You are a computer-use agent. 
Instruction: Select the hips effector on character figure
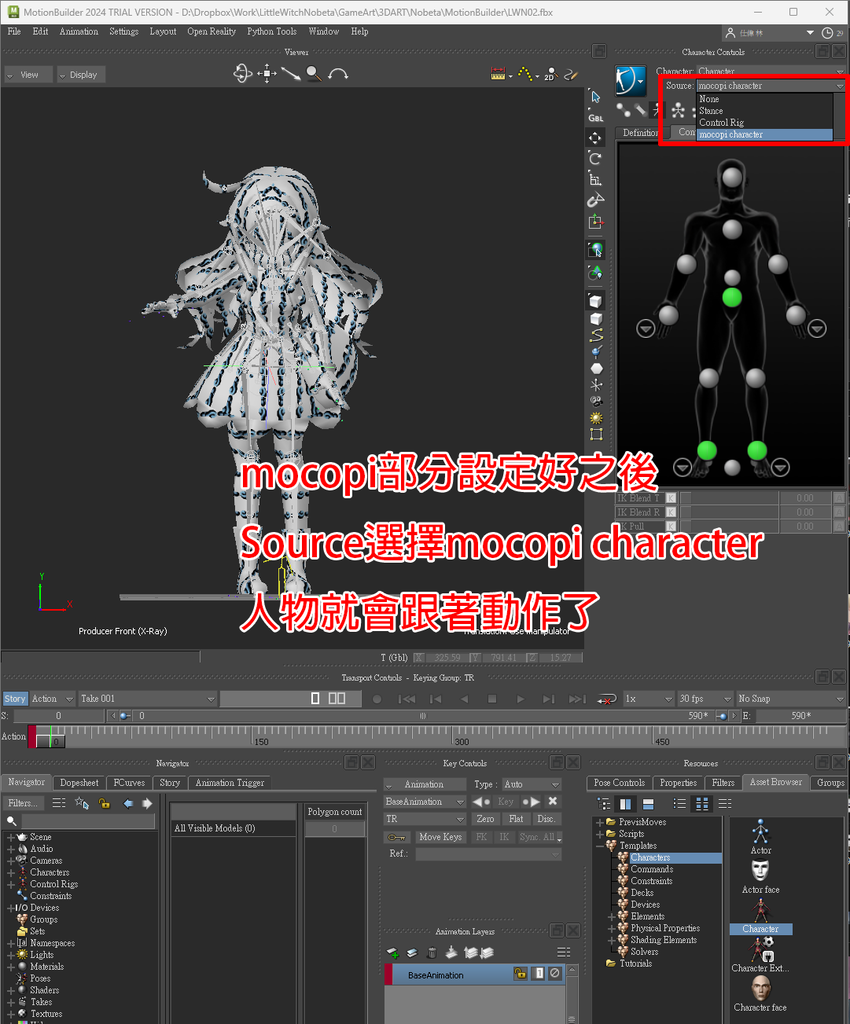732,297
